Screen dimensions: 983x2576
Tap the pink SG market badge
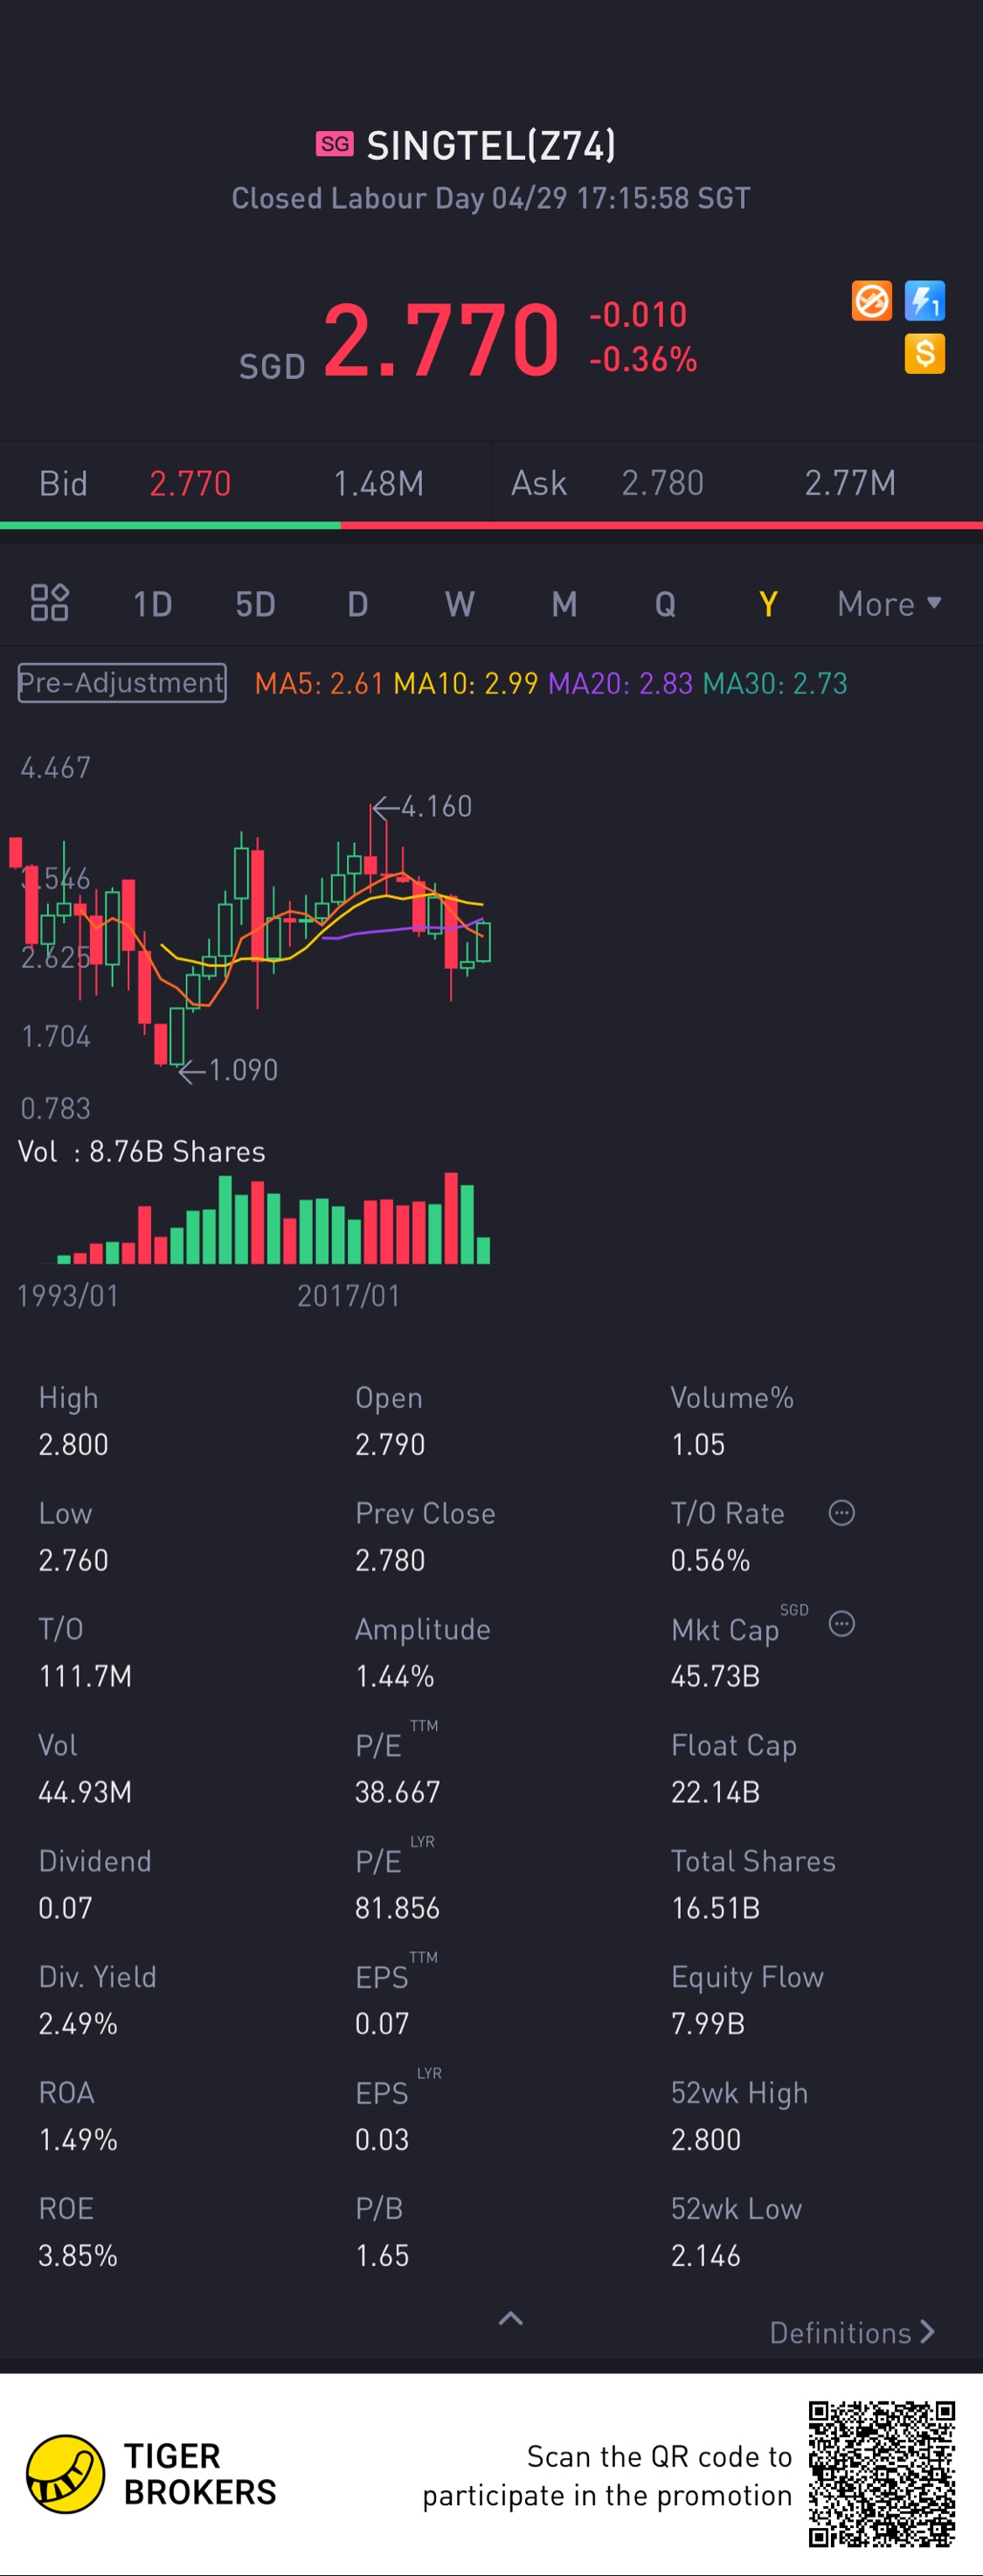point(335,144)
